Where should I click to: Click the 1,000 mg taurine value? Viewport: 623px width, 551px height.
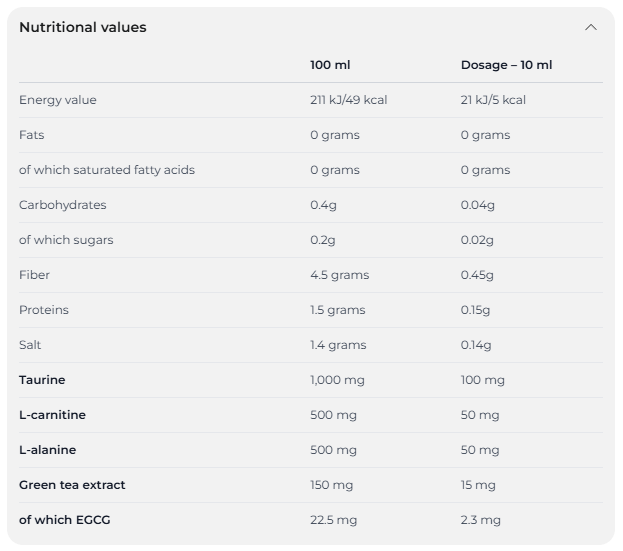pos(337,380)
